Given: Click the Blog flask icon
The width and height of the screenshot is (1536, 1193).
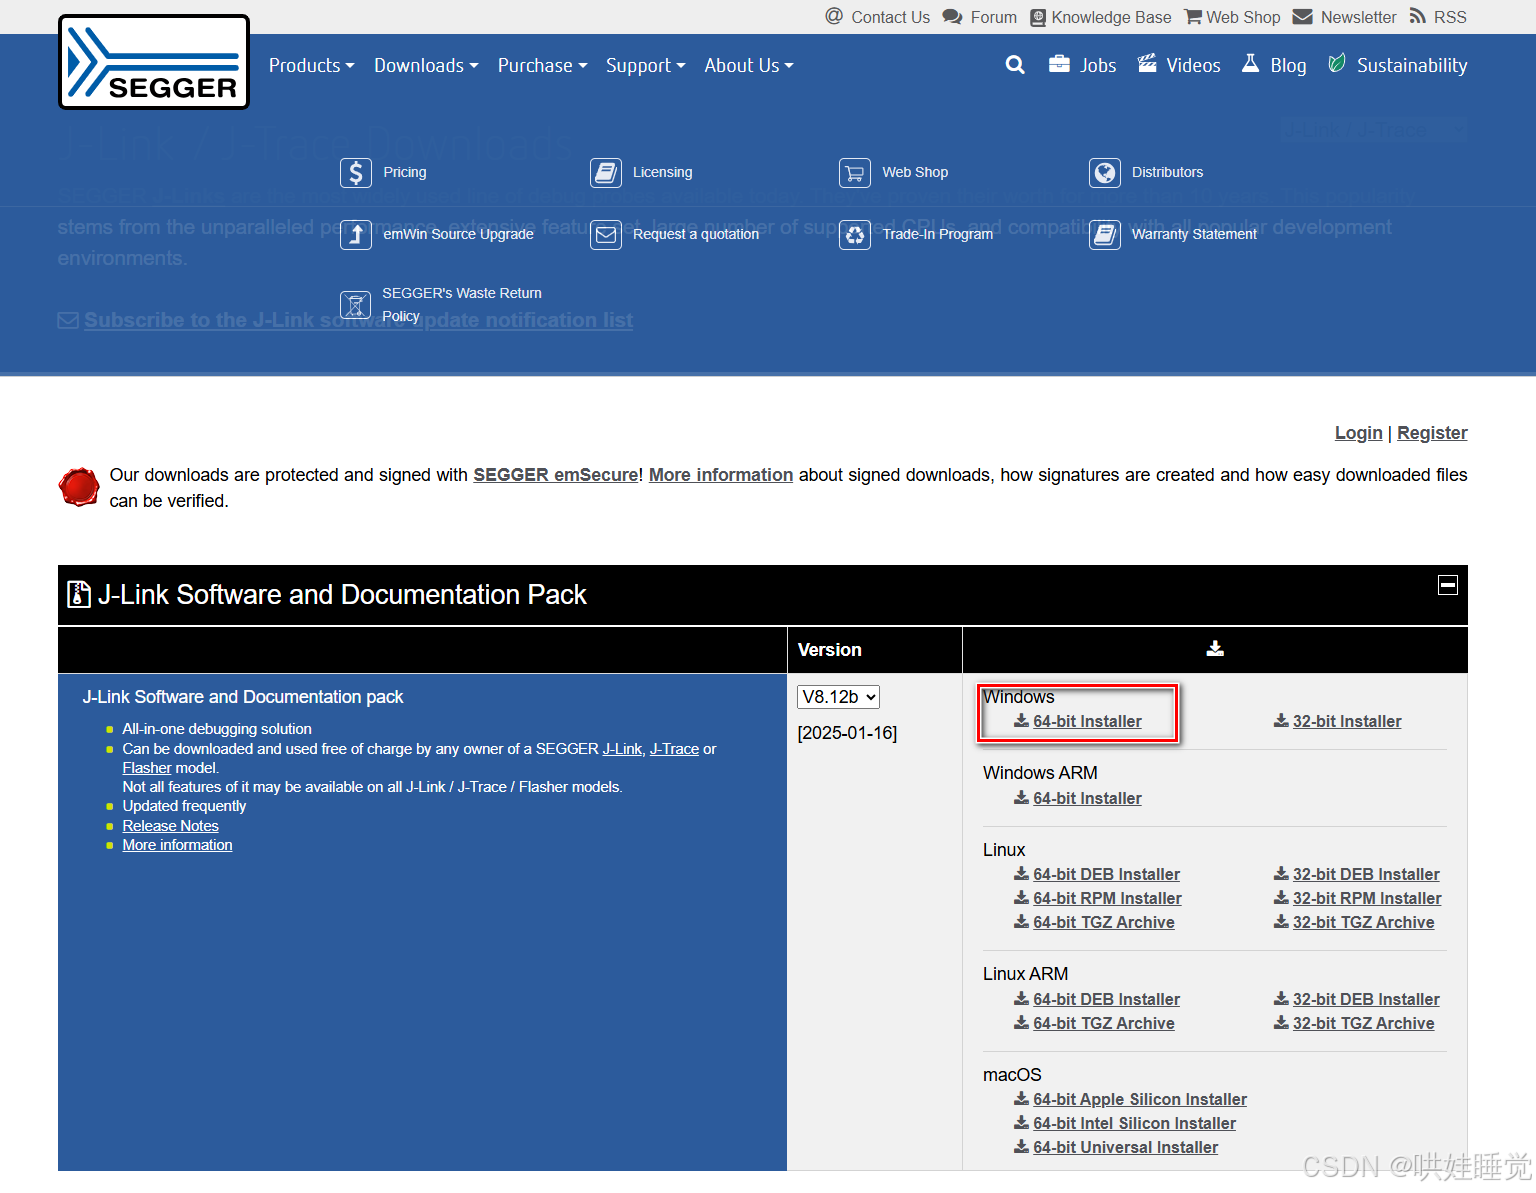Looking at the screenshot, I should (1250, 64).
